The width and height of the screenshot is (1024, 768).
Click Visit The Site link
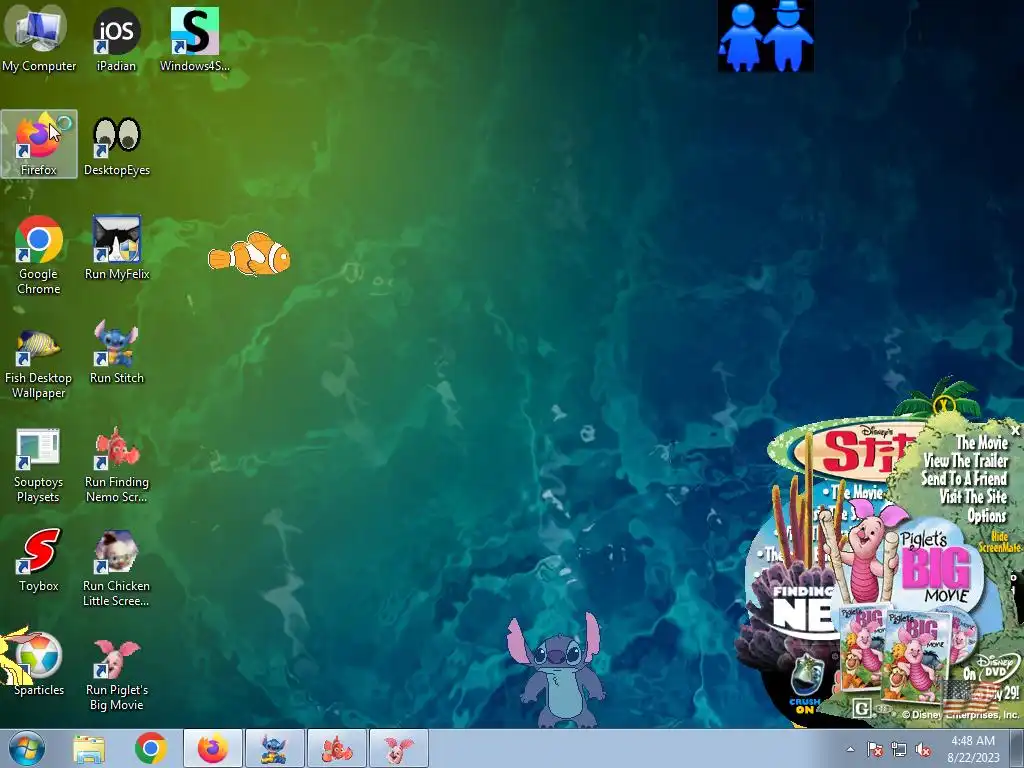[973, 497]
